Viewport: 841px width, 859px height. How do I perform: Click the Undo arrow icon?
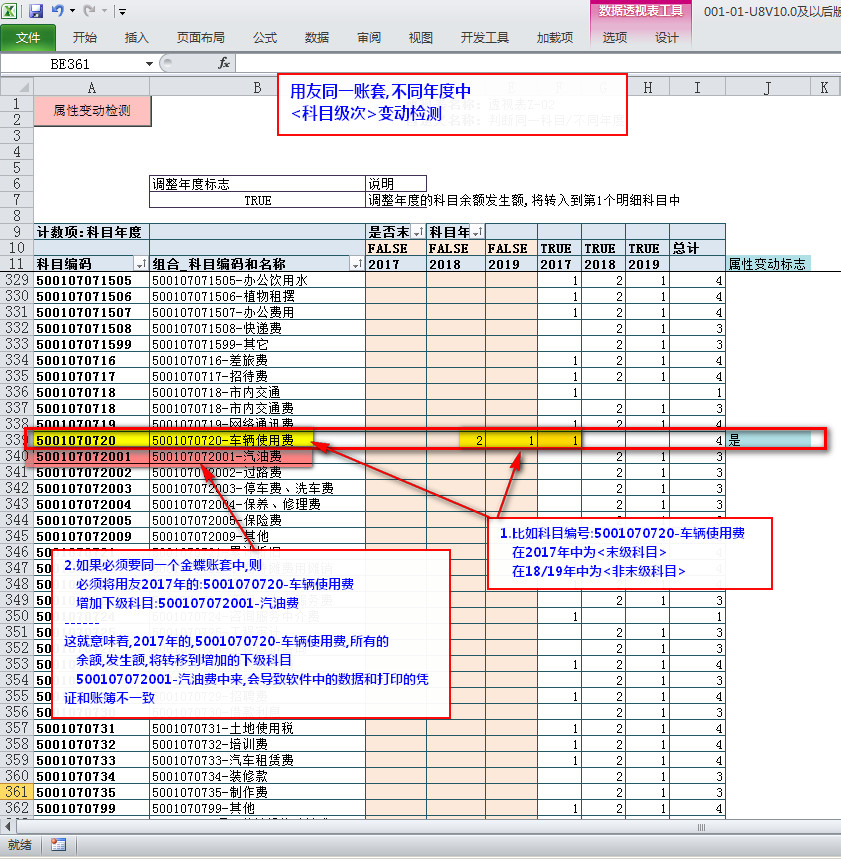click(x=58, y=11)
